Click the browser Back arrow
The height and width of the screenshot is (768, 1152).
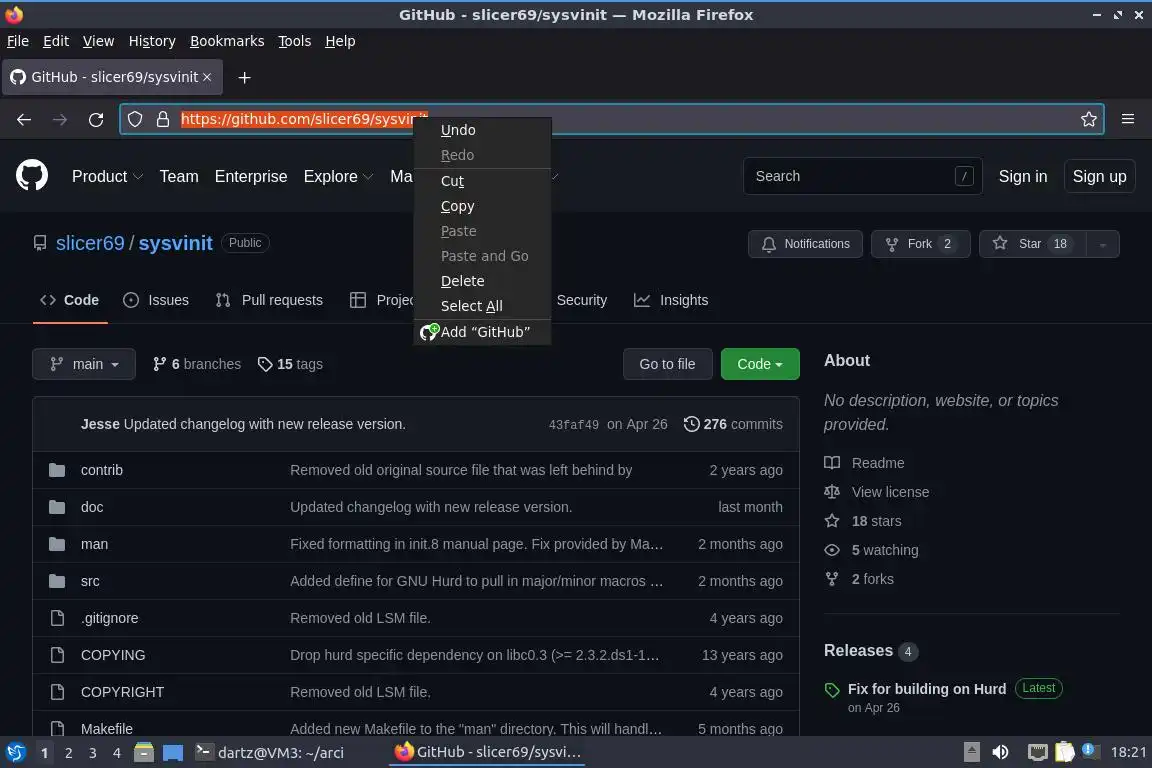click(x=24, y=119)
